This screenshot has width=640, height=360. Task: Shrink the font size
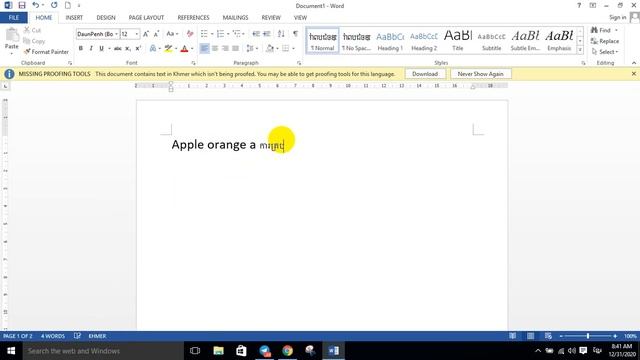156,34
